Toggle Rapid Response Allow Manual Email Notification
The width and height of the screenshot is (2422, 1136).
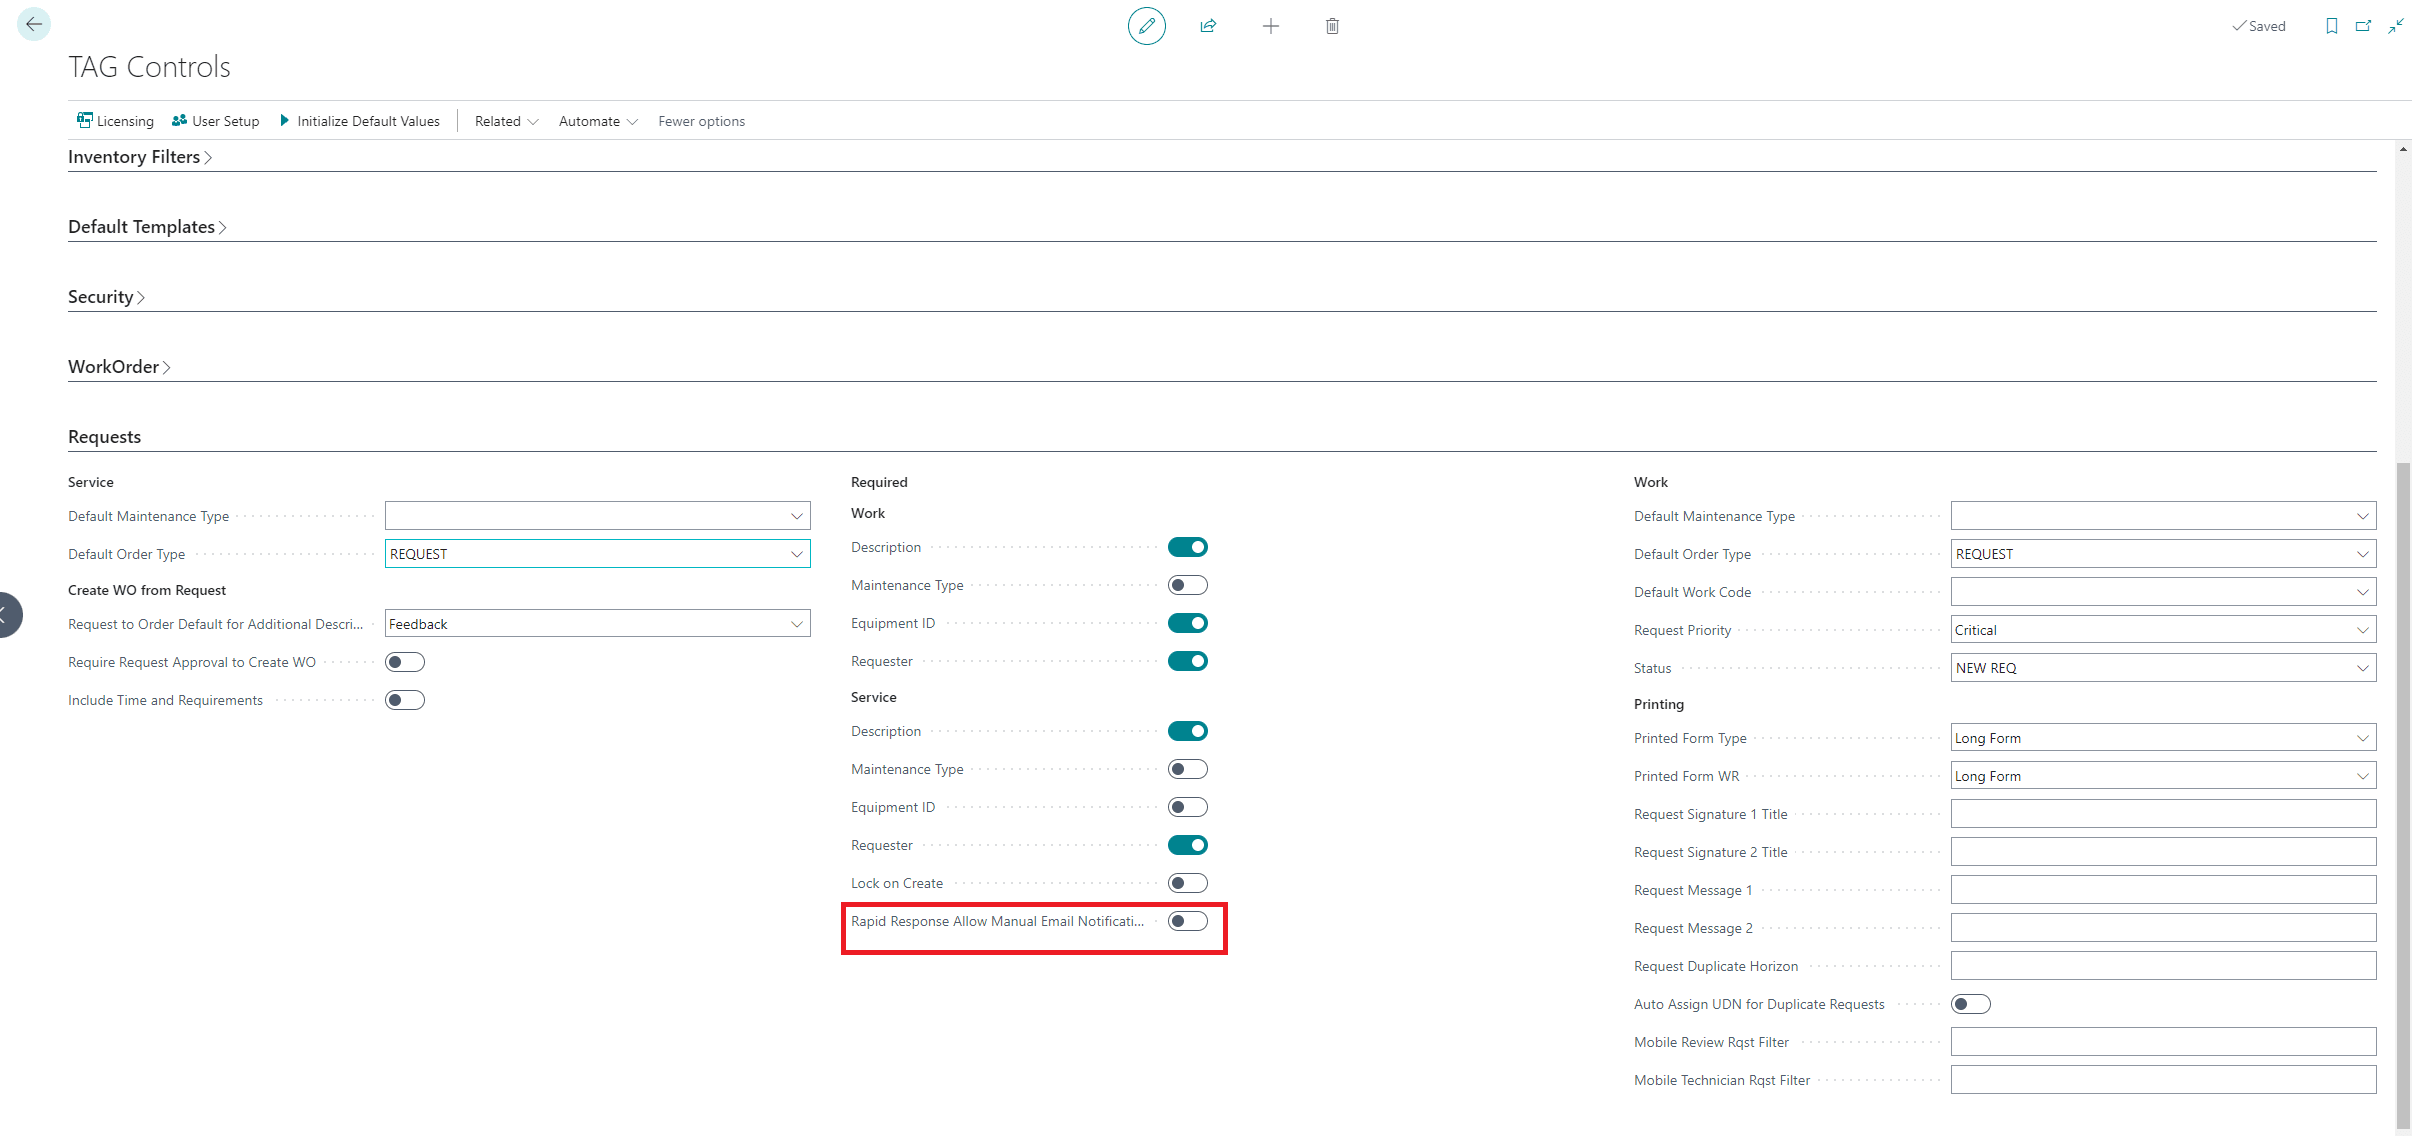click(x=1188, y=920)
